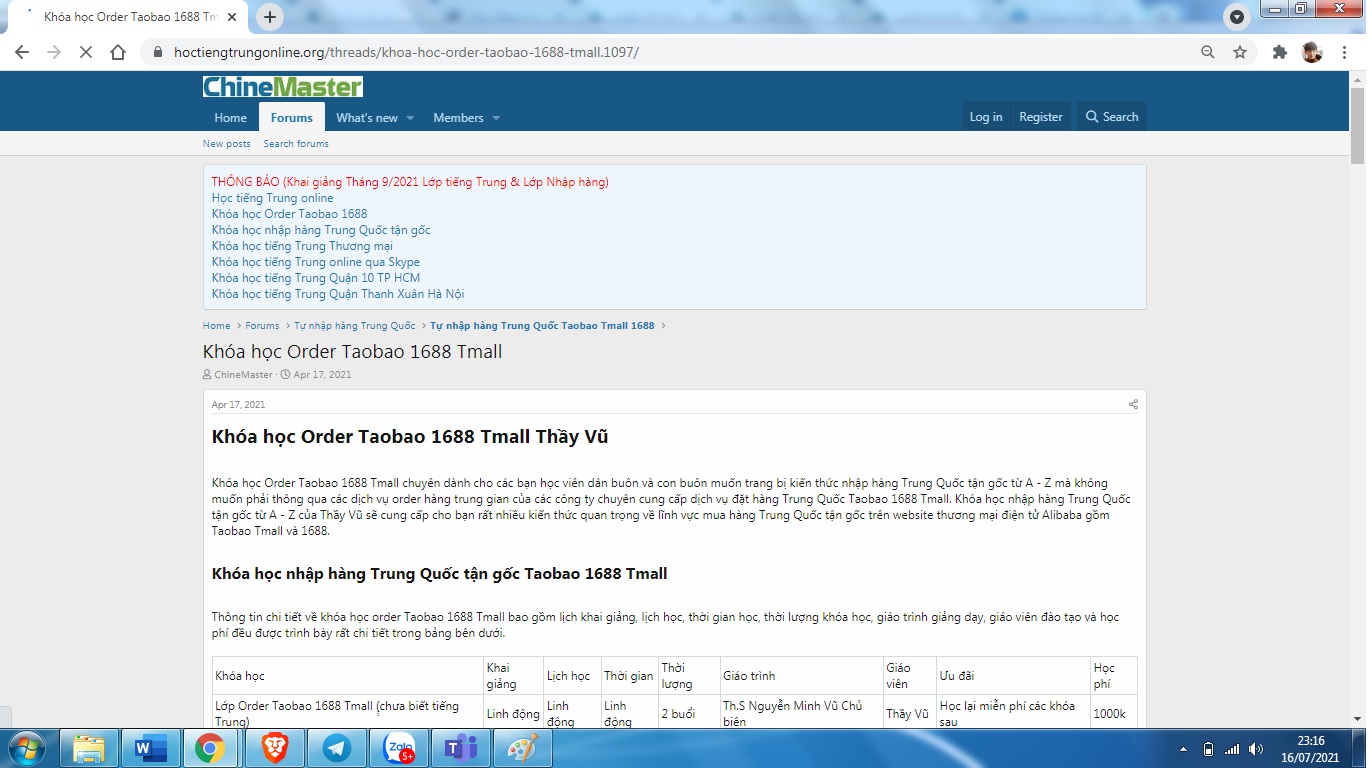Click the Log in button

pos(986,117)
